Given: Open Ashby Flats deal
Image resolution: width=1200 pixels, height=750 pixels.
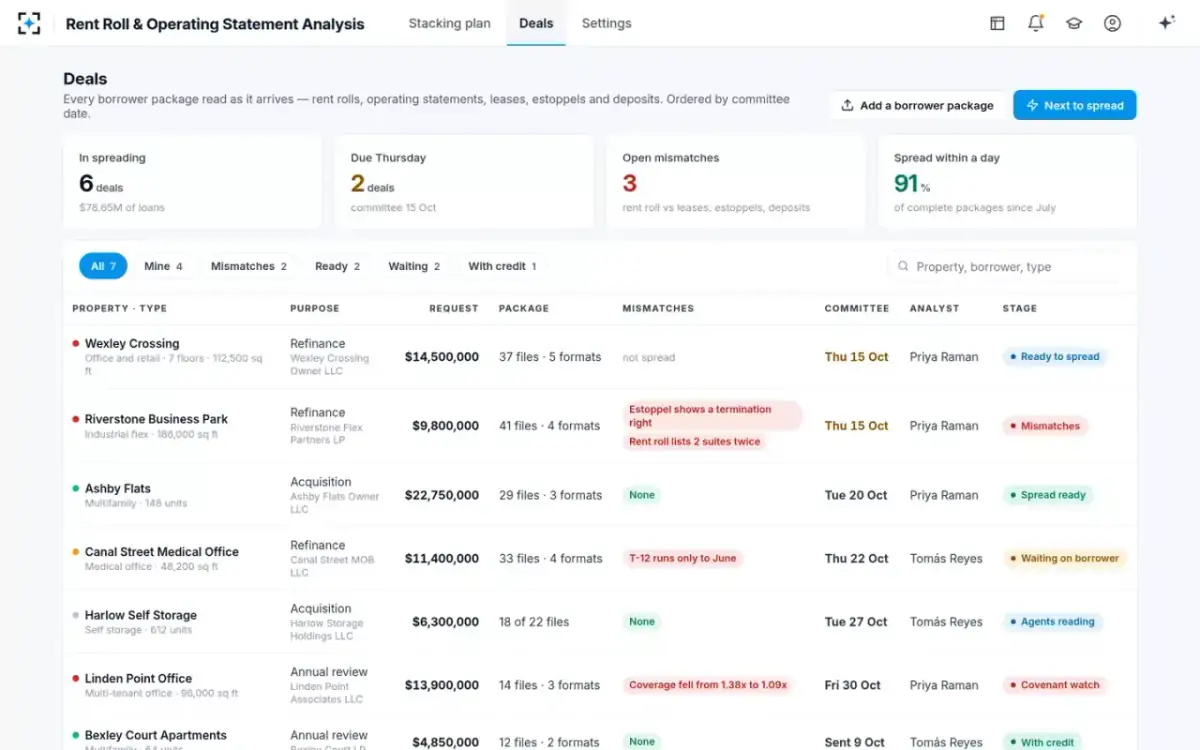Looking at the screenshot, I should click(117, 488).
